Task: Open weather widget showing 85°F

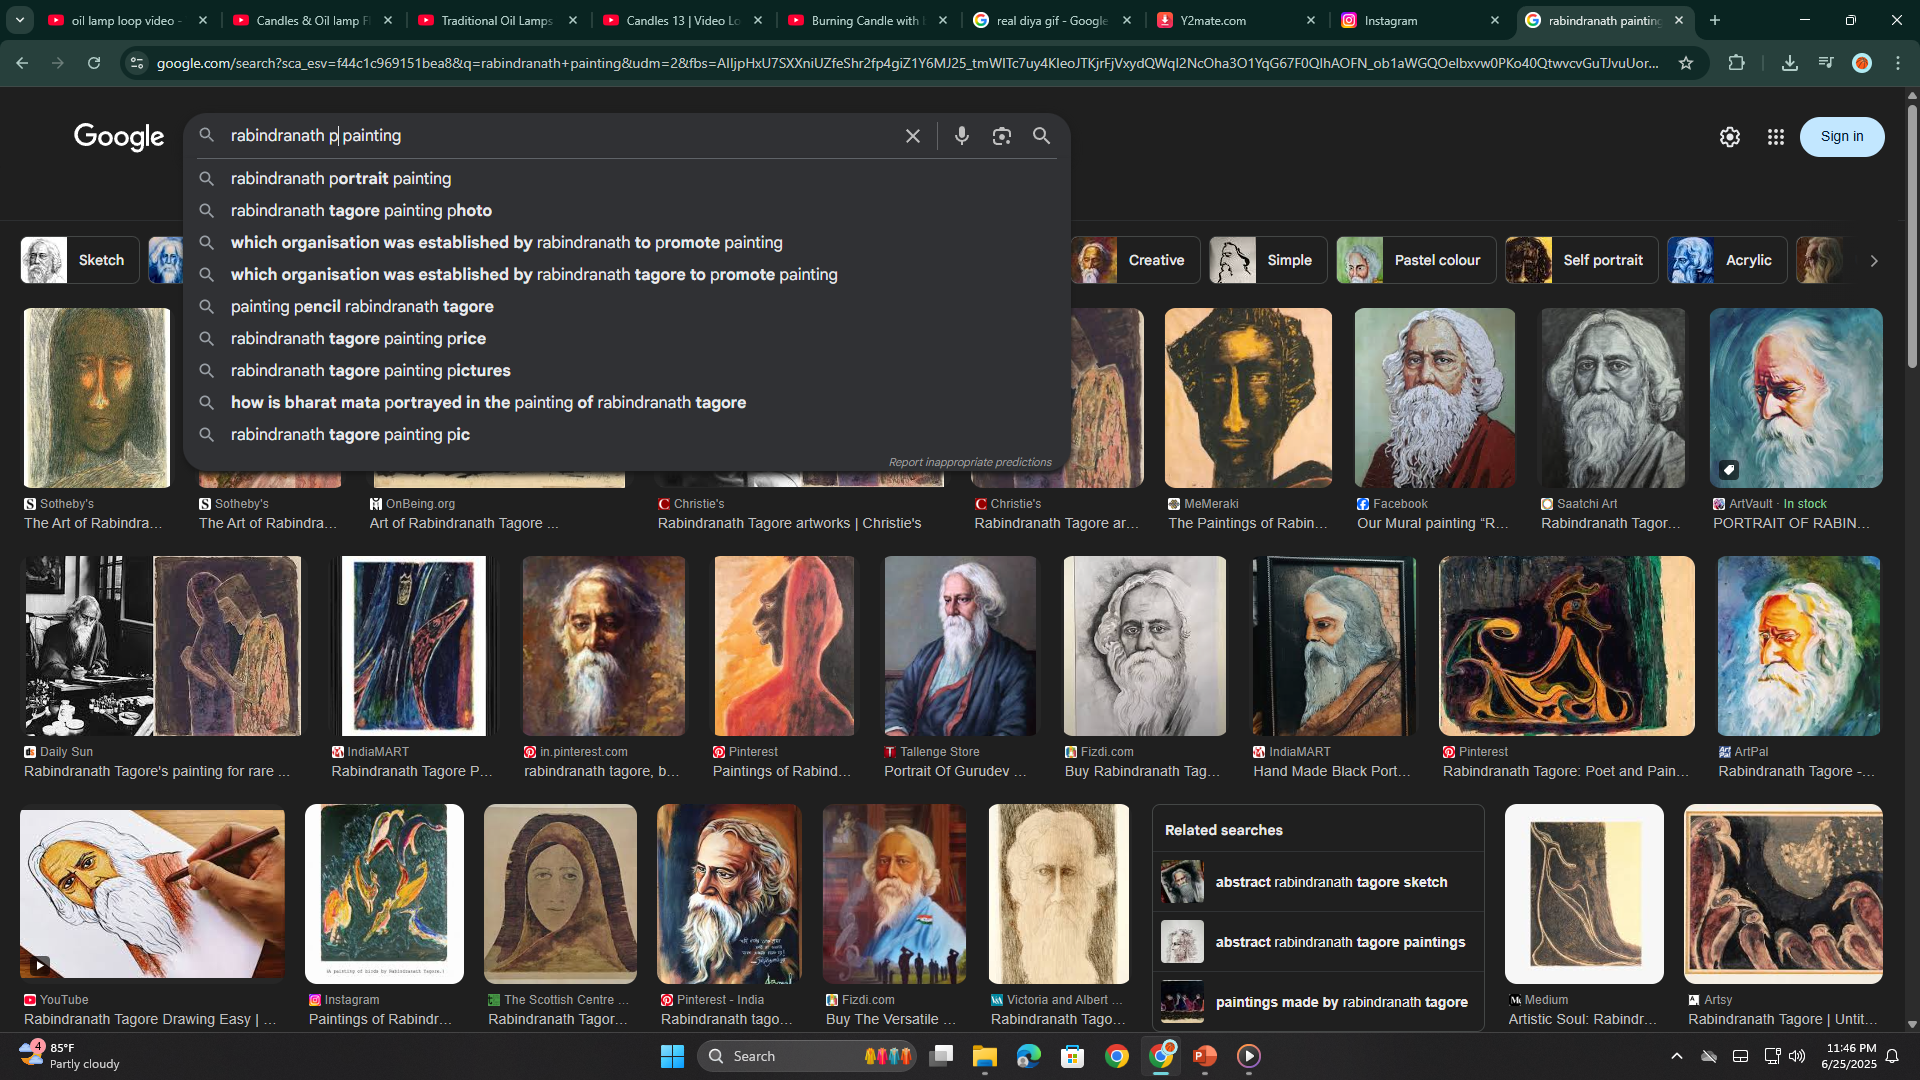Action: tap(70, 1056)
